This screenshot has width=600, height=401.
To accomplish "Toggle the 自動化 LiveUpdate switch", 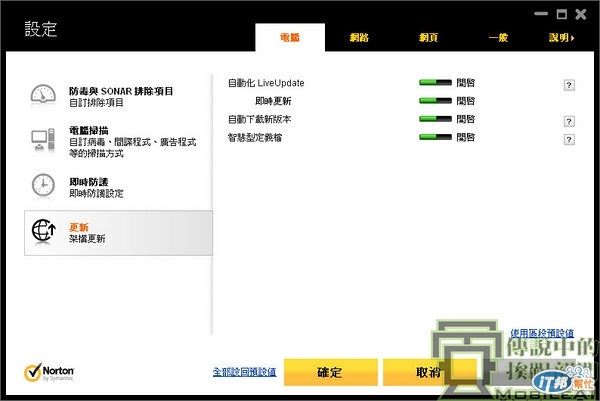I will coord(435,83).
